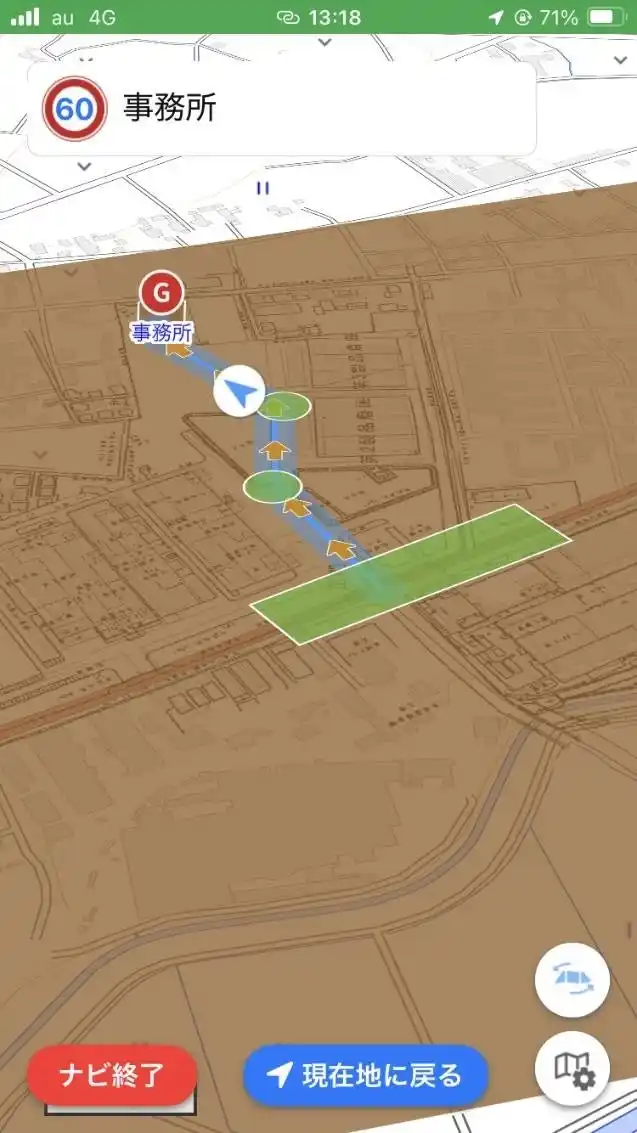Screen dimensions: 637x1133
Task: Tap the battery indicator in status bar
Action: [606, 17]
